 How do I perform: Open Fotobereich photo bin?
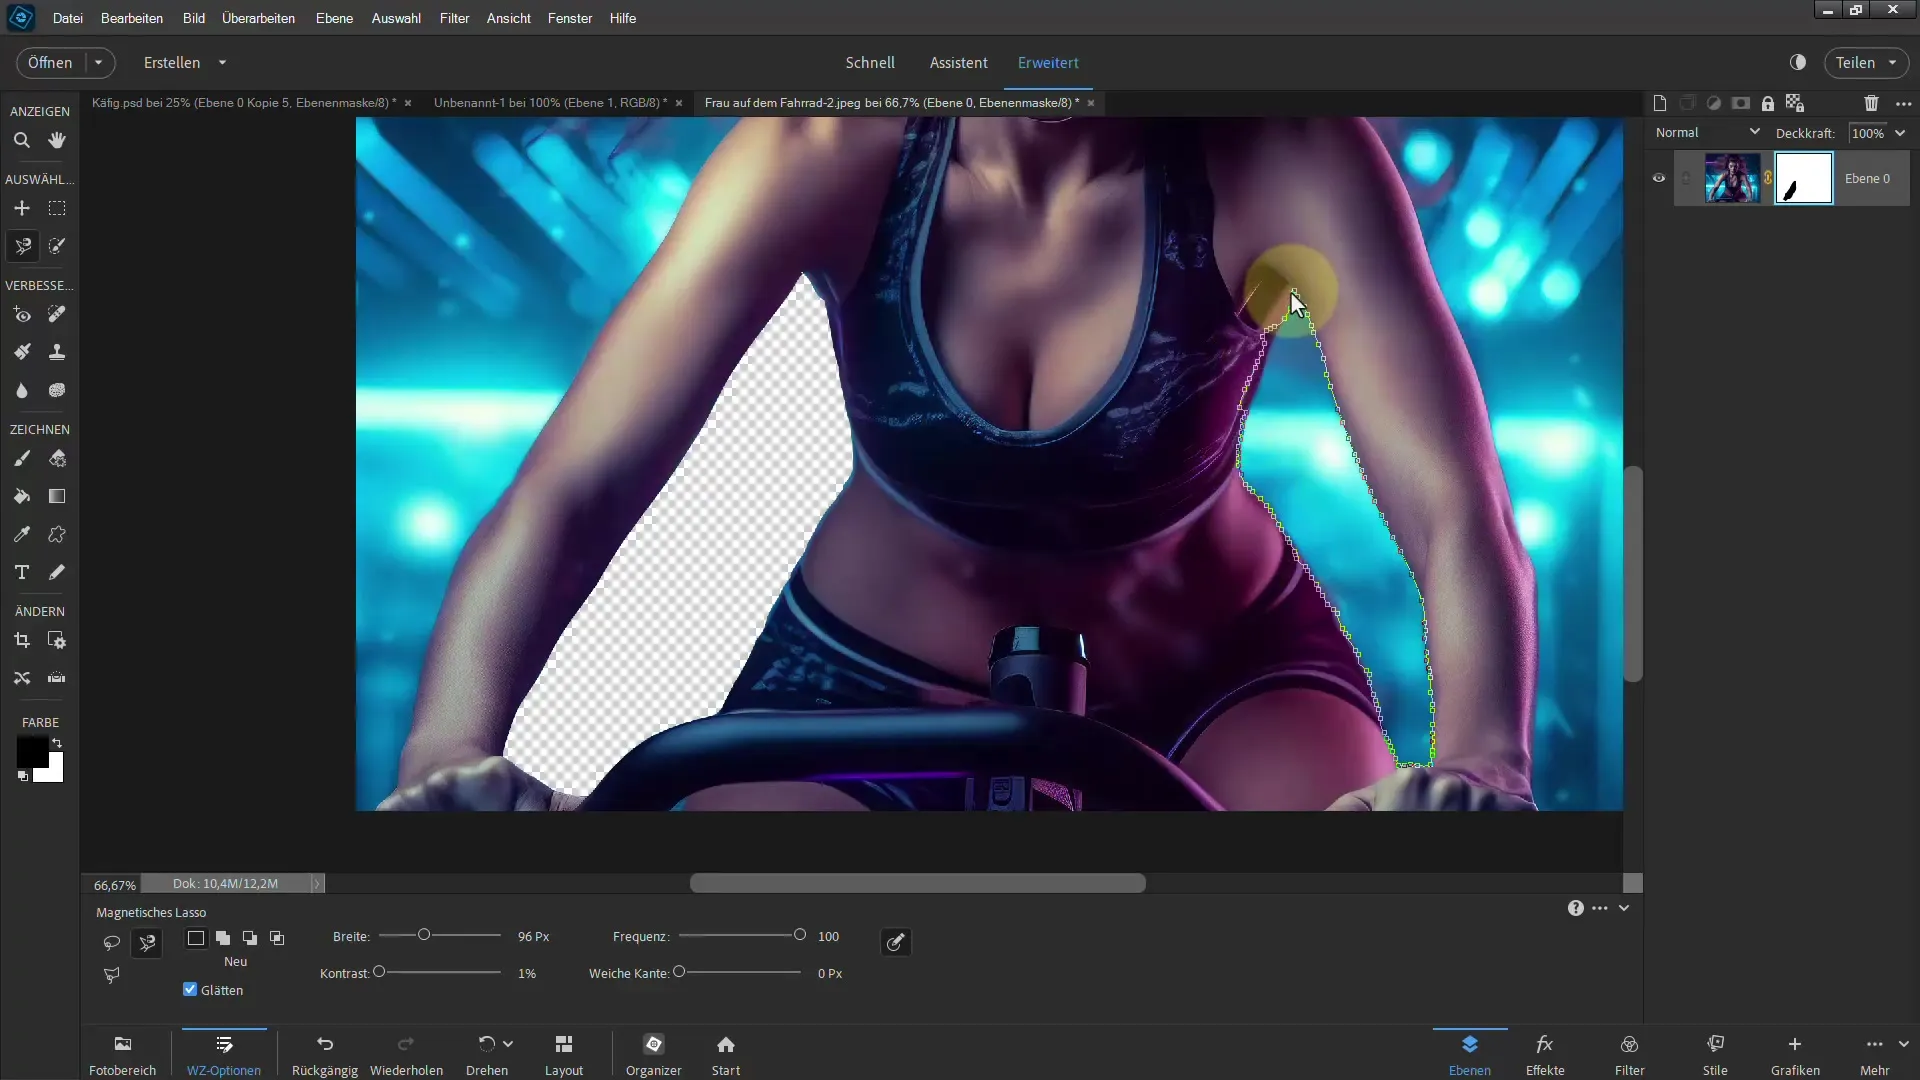coord(123,1055)
